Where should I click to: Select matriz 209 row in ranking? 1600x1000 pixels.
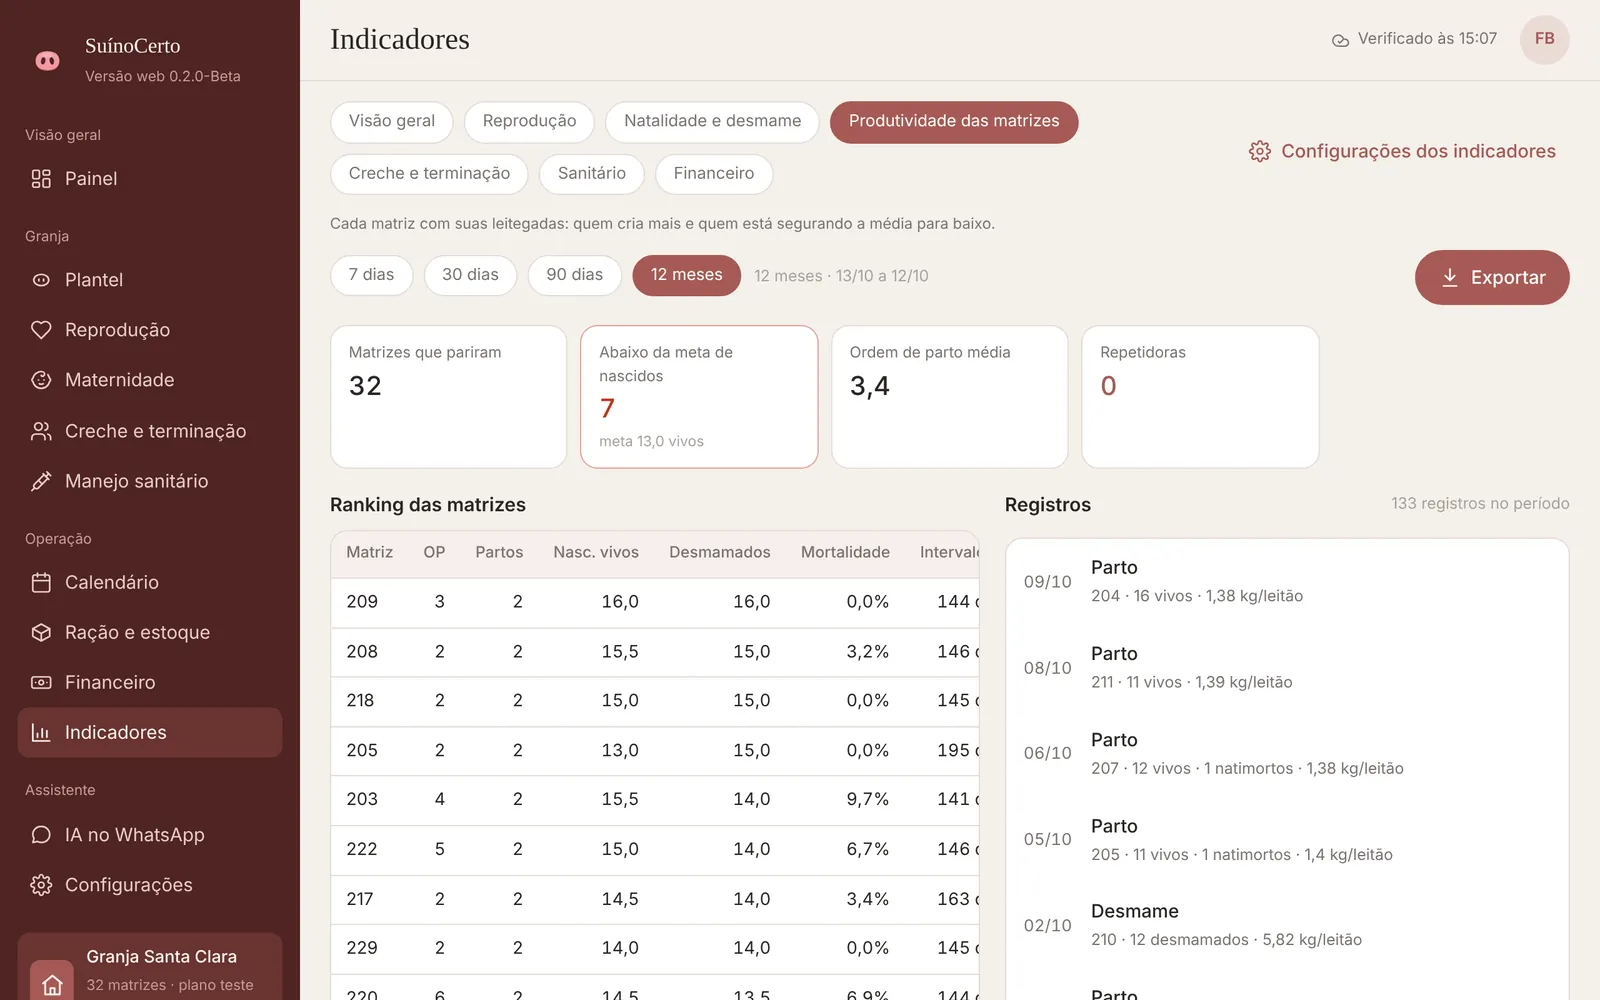(655, 602)
